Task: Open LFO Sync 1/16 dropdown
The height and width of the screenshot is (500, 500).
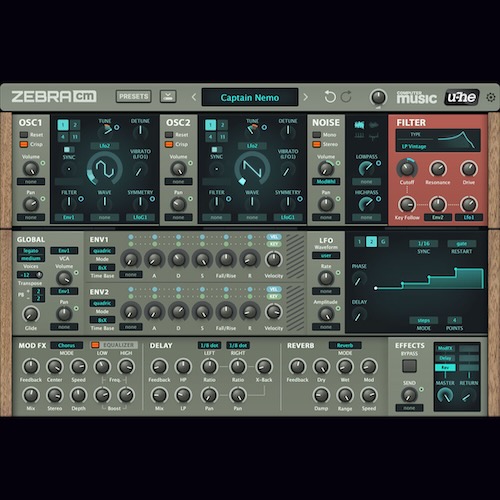Action: tap(424, 244)
